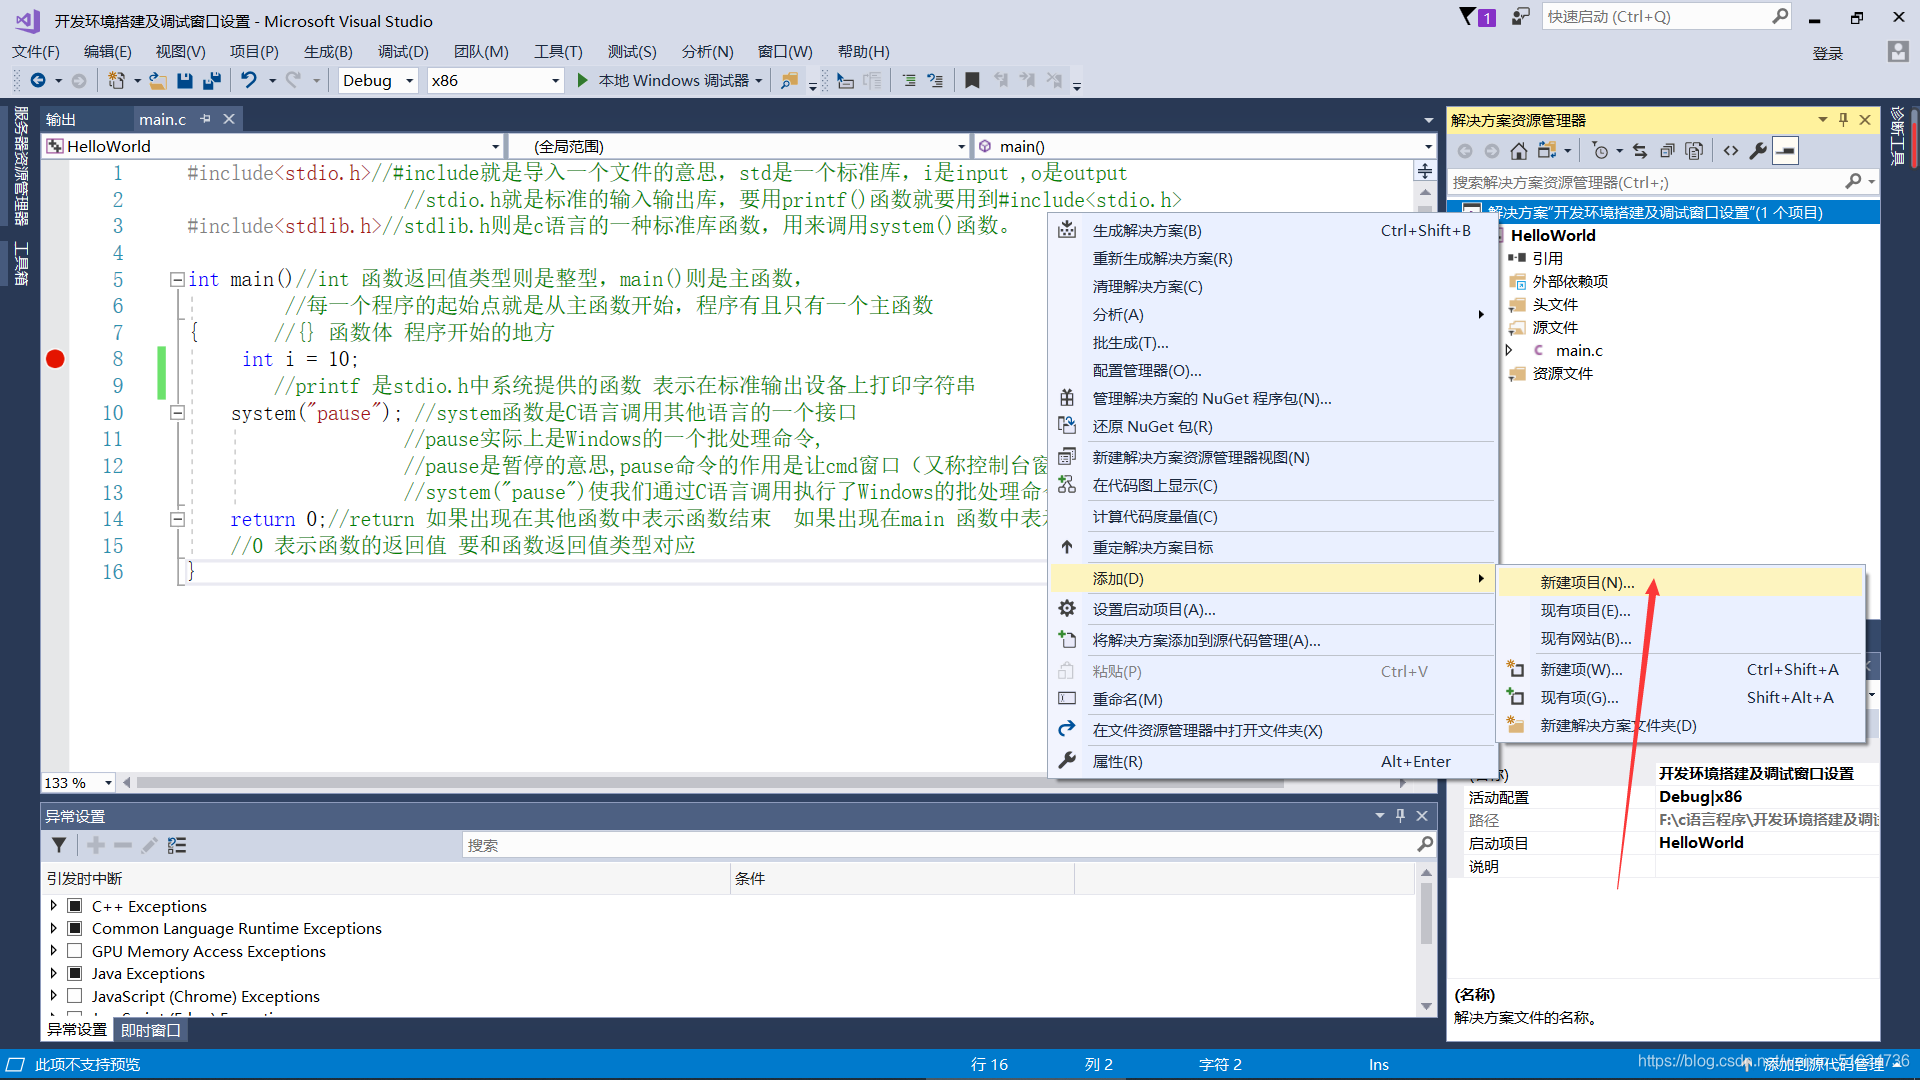The image size is (1920, 1080).
Task: Open the 工具(T) menu
Action: coord(558,52)
